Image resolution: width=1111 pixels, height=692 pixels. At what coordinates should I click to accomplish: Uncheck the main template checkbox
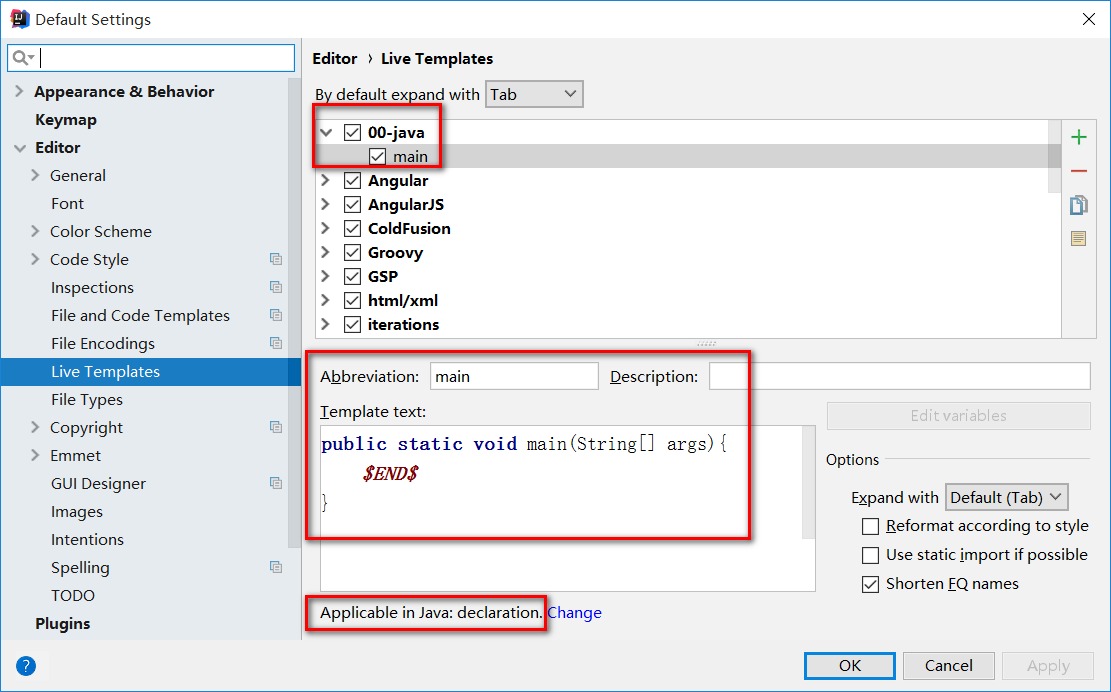378,157
